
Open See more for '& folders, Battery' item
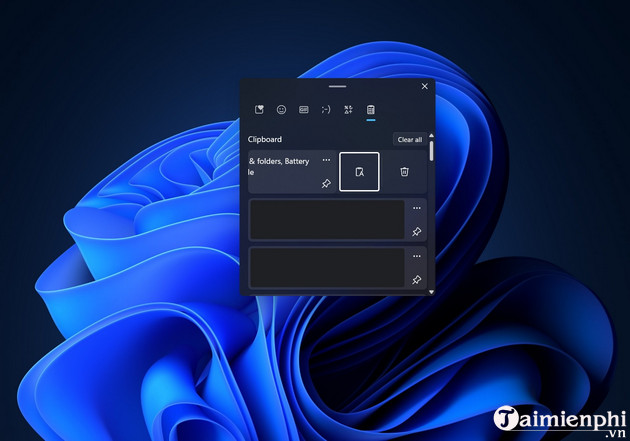pyautogui.click(x=326, y=160)
